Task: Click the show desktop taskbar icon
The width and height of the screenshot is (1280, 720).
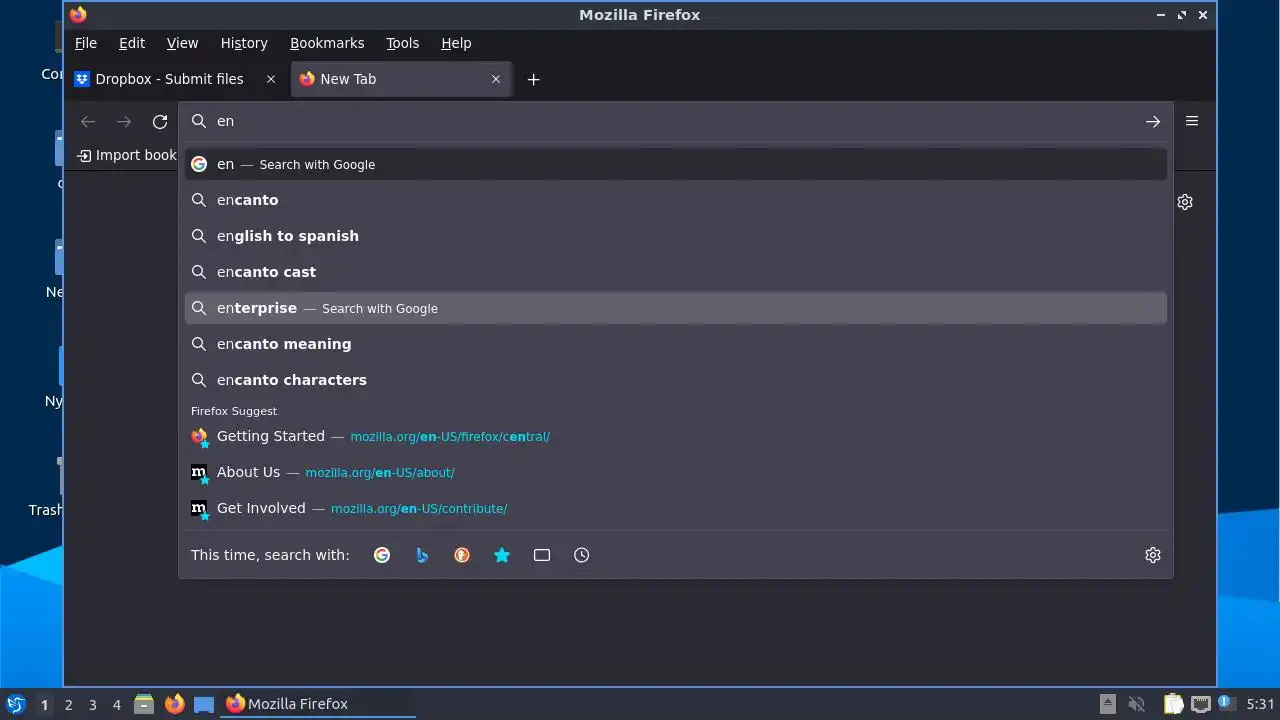Action: [x=204, y=704]
